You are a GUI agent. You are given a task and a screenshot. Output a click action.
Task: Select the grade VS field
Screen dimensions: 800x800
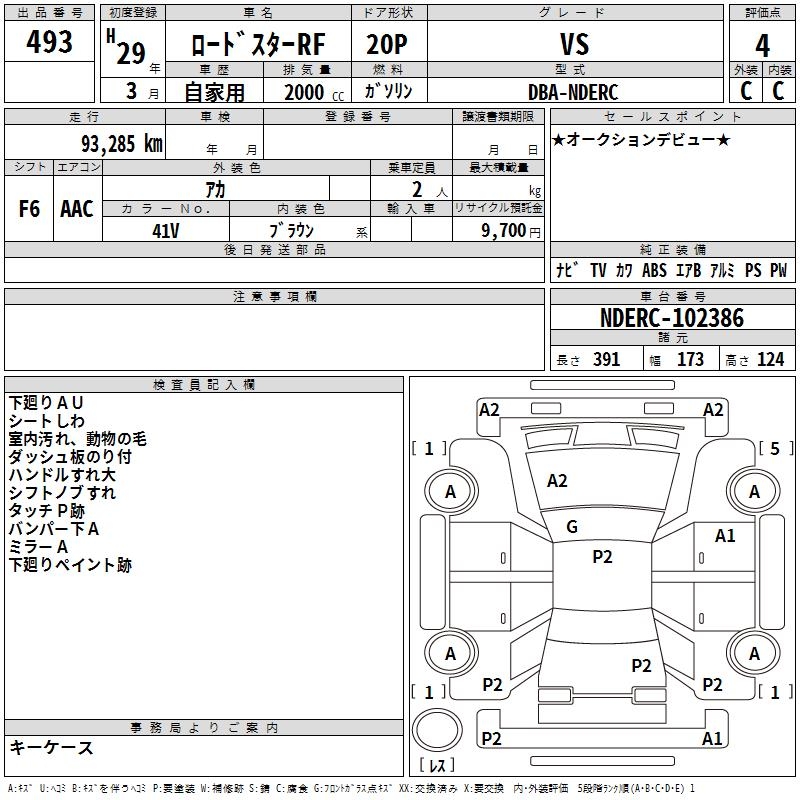575,44
